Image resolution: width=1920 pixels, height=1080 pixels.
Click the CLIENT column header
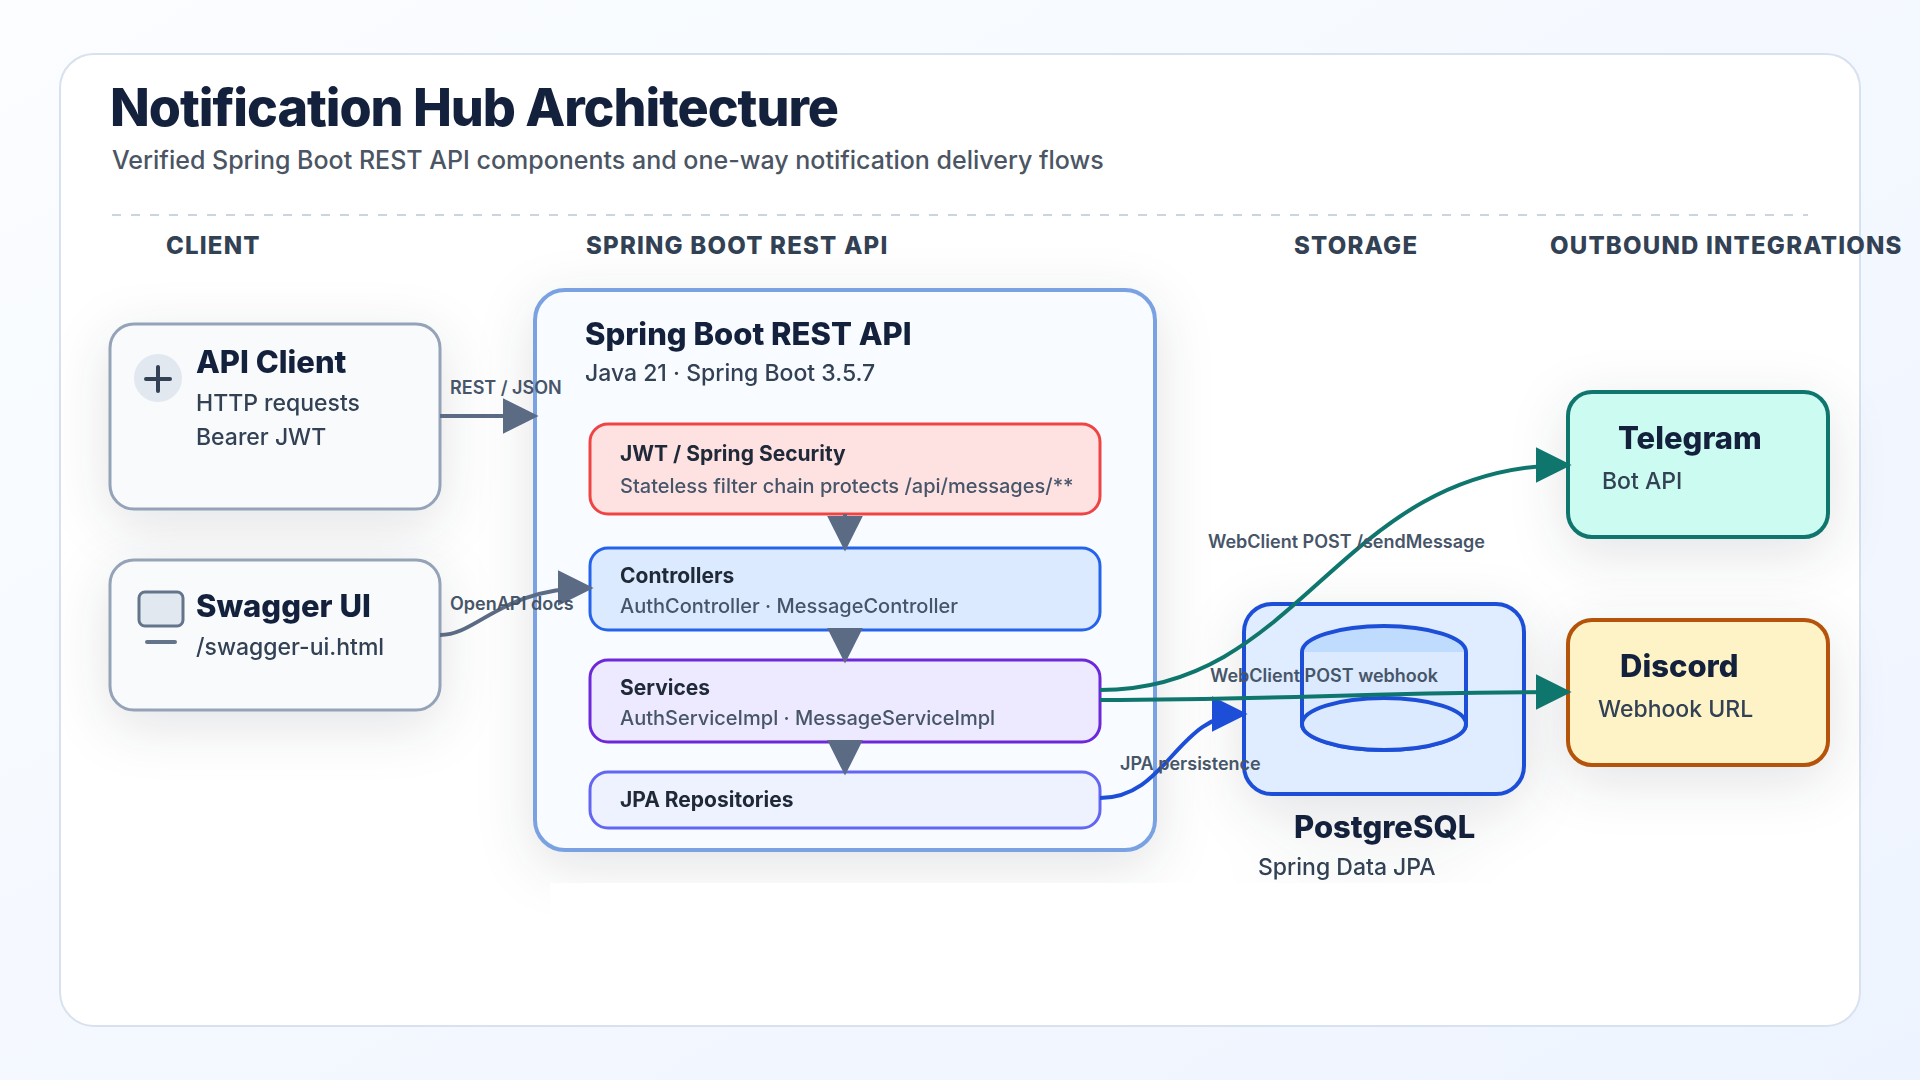coord(213,245)
